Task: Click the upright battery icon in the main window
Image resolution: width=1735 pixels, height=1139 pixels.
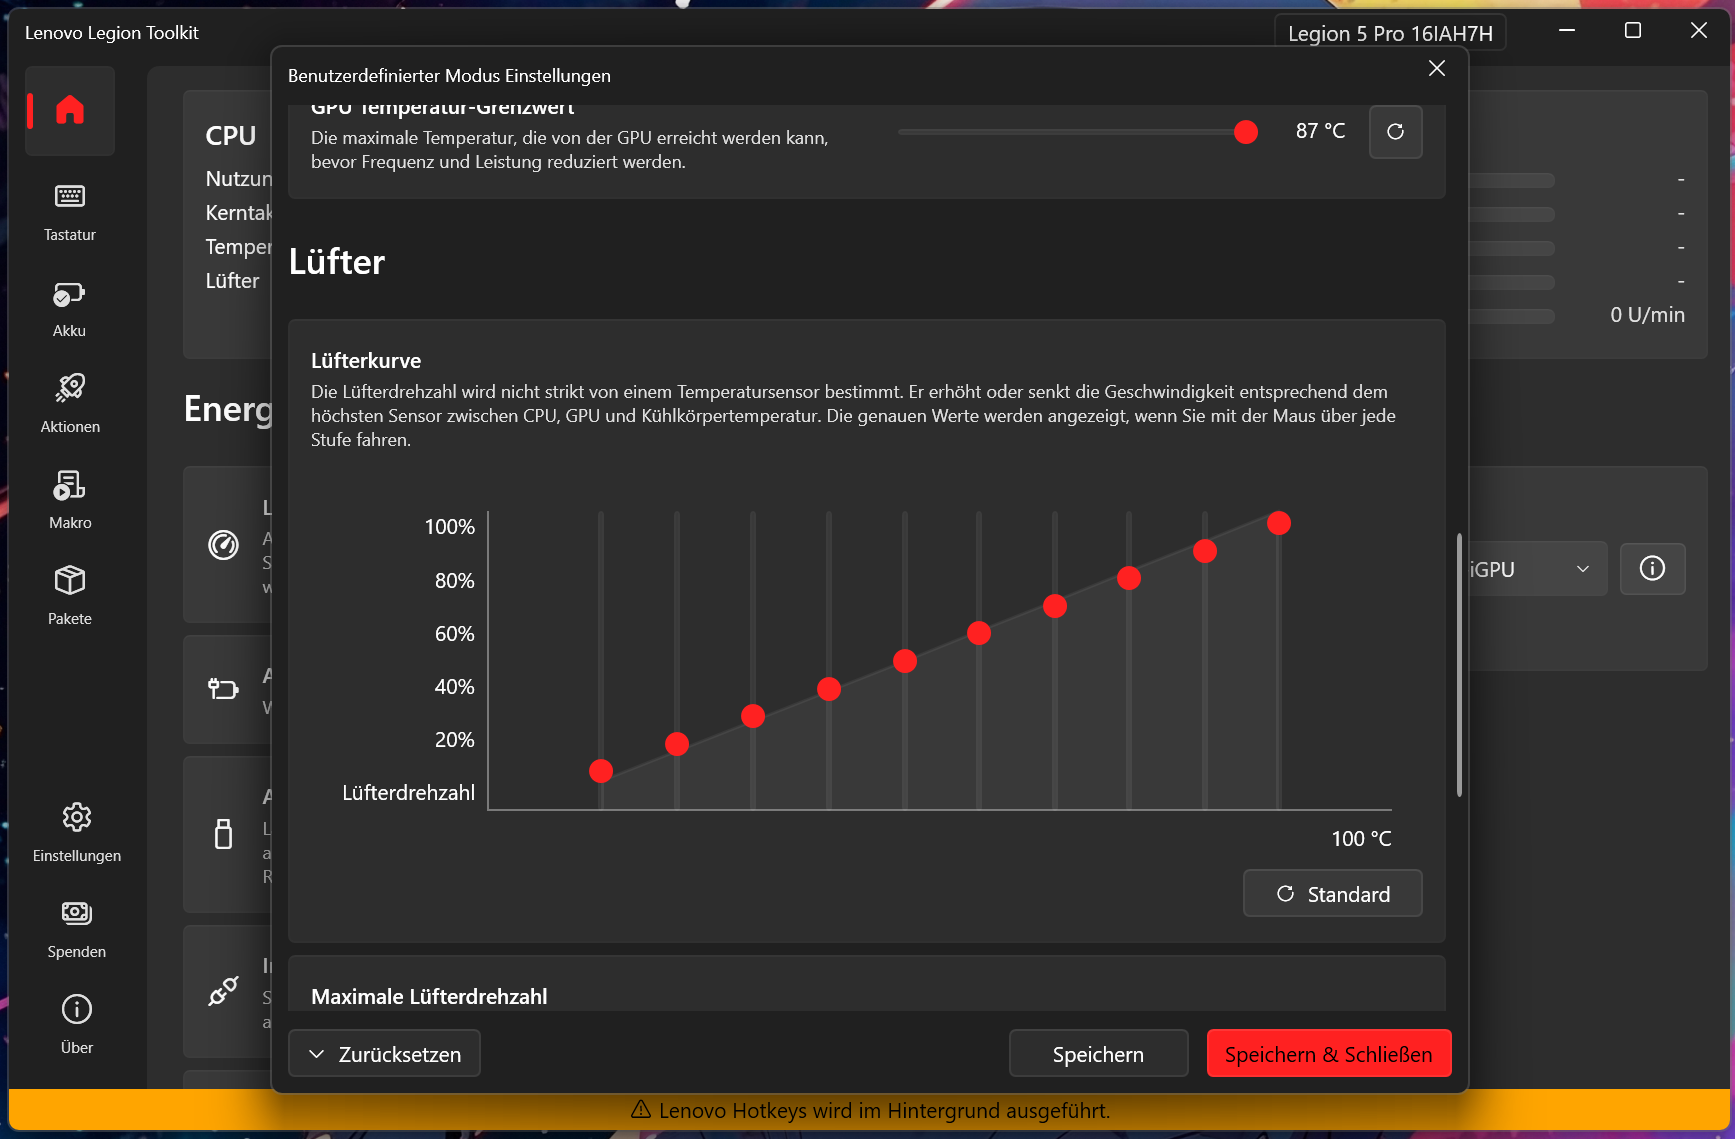Action: pyautogui.click(x=223, y=833)
